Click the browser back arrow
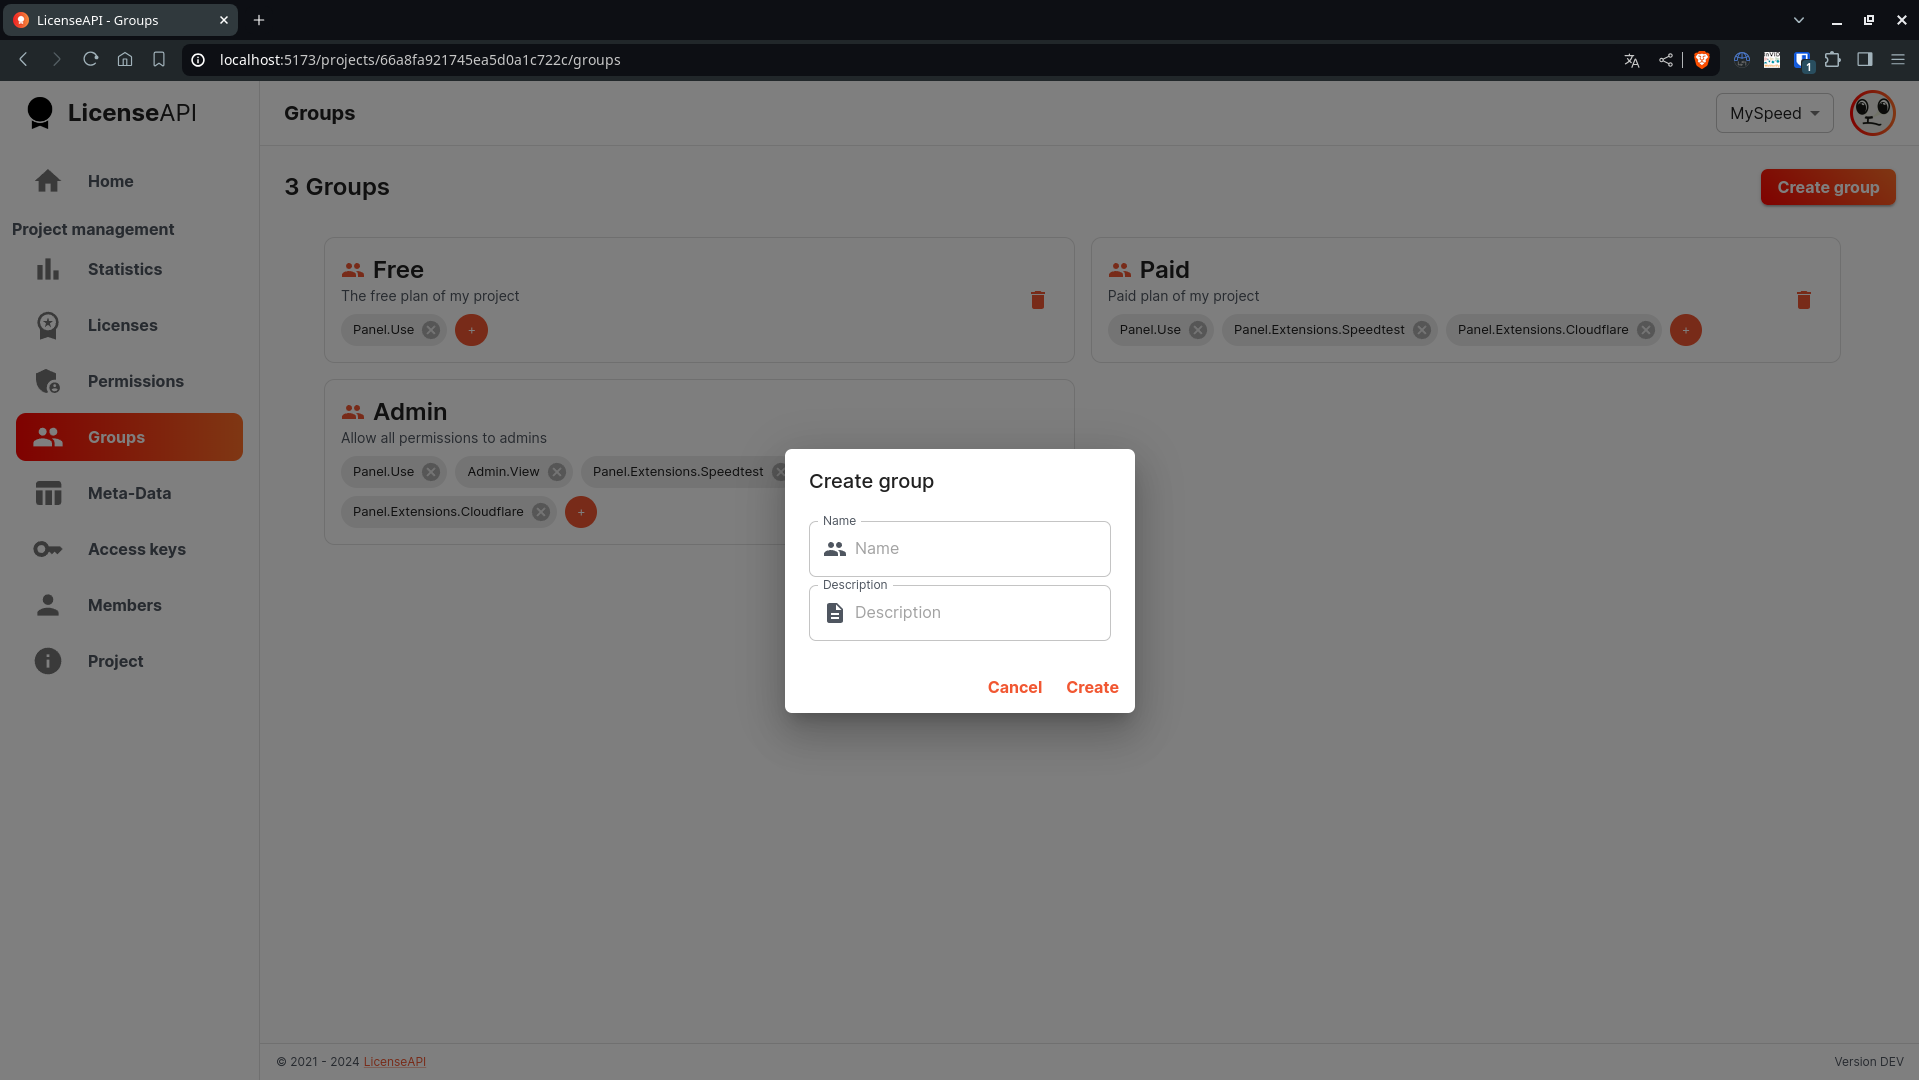 [23, 60]
